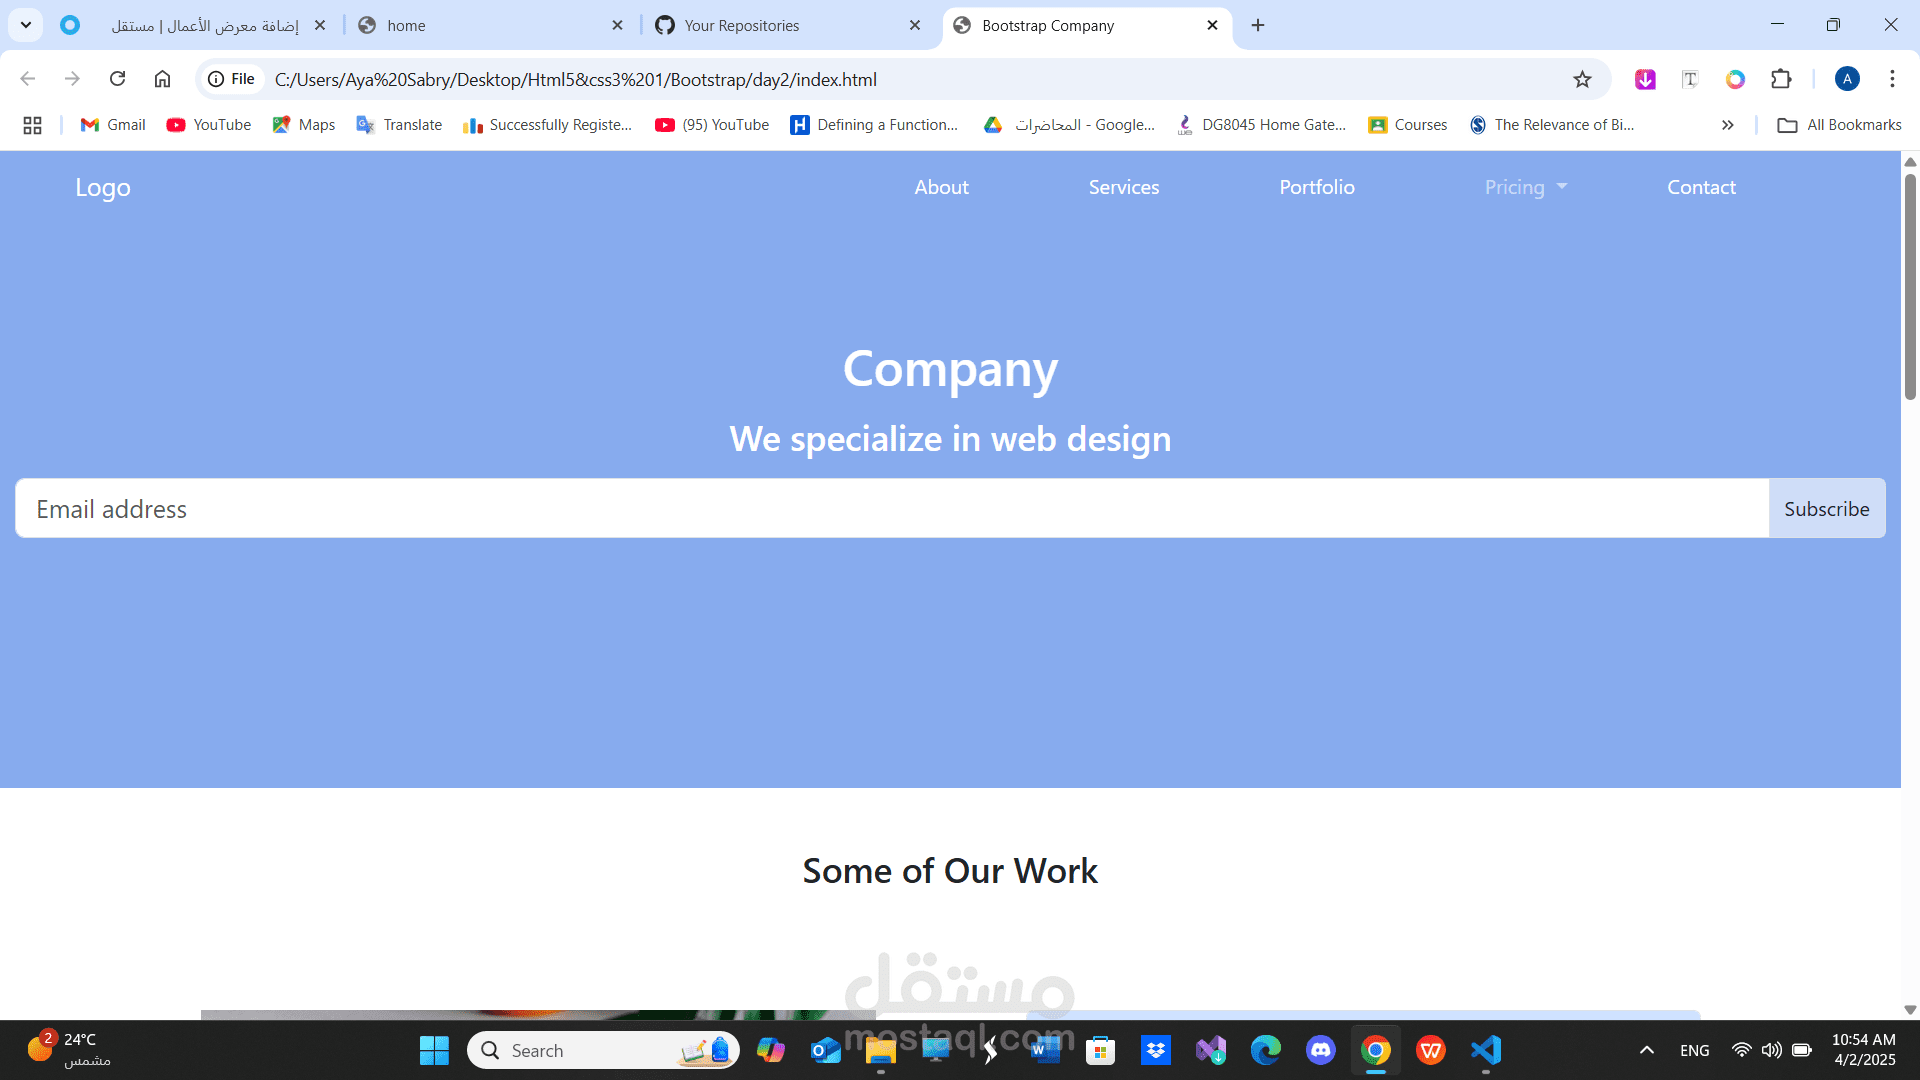Launch Visual Studio Code from the taskbar
The width and height of the screenshot is (1920, 1080).
[1486, 1050]
